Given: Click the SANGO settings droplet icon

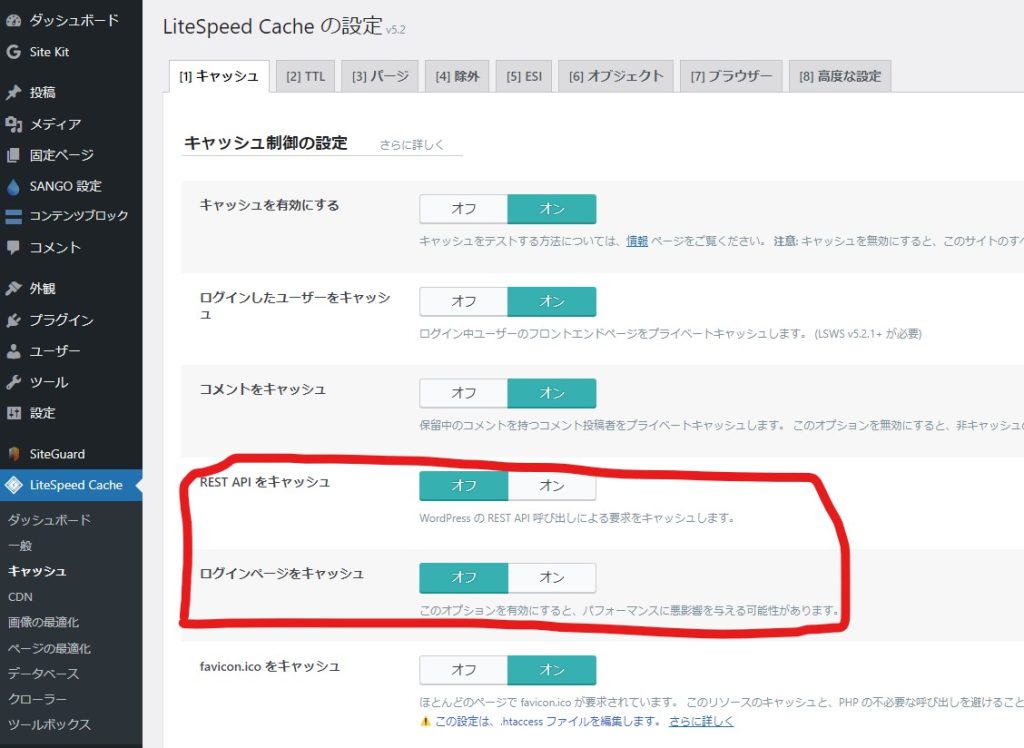Looking at the screenshot, I should click(x=13, y=186).
